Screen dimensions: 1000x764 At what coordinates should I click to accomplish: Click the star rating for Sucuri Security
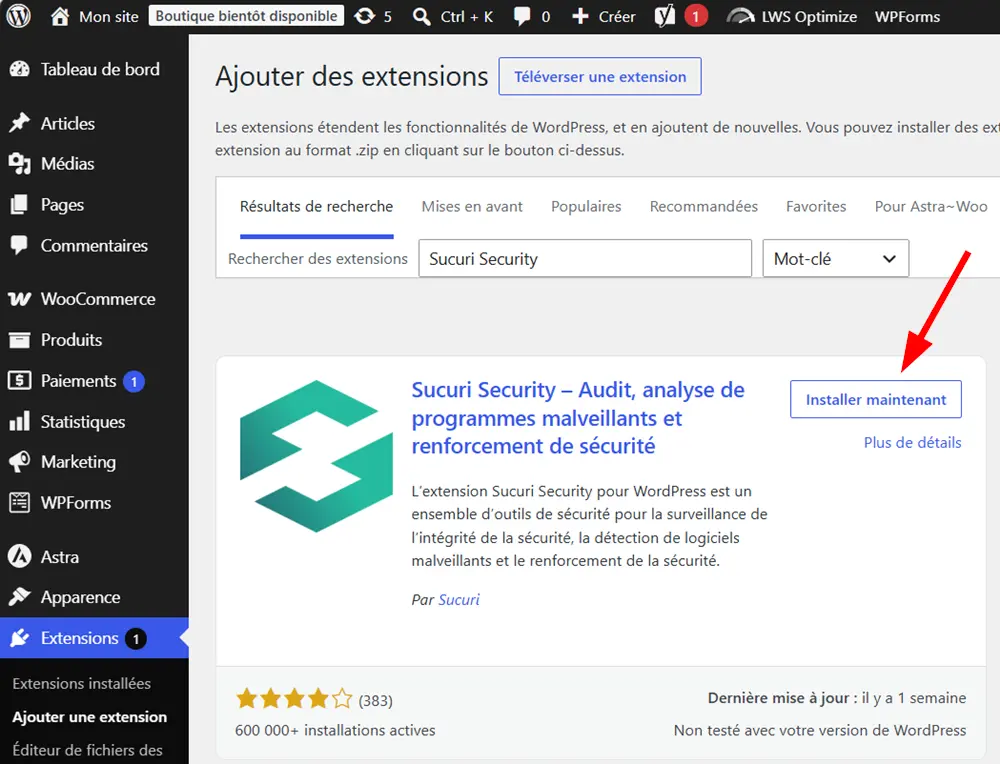[x=294, y=699]
